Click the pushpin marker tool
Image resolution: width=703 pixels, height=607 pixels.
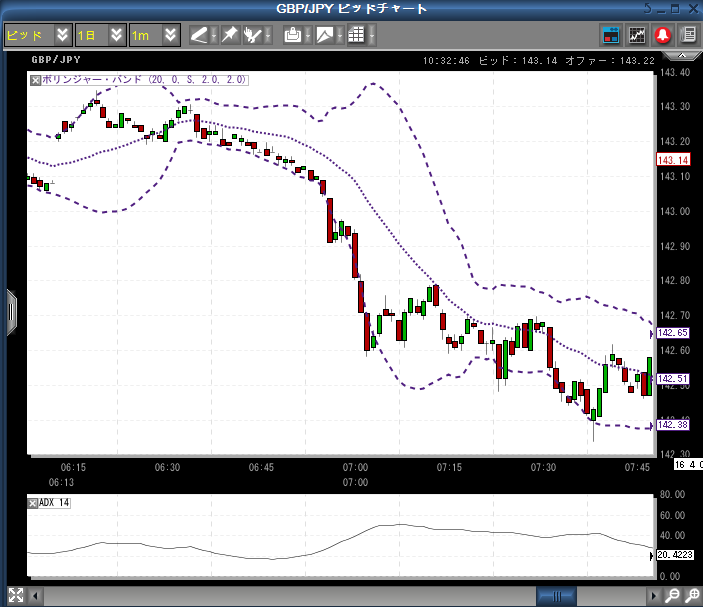229,35
